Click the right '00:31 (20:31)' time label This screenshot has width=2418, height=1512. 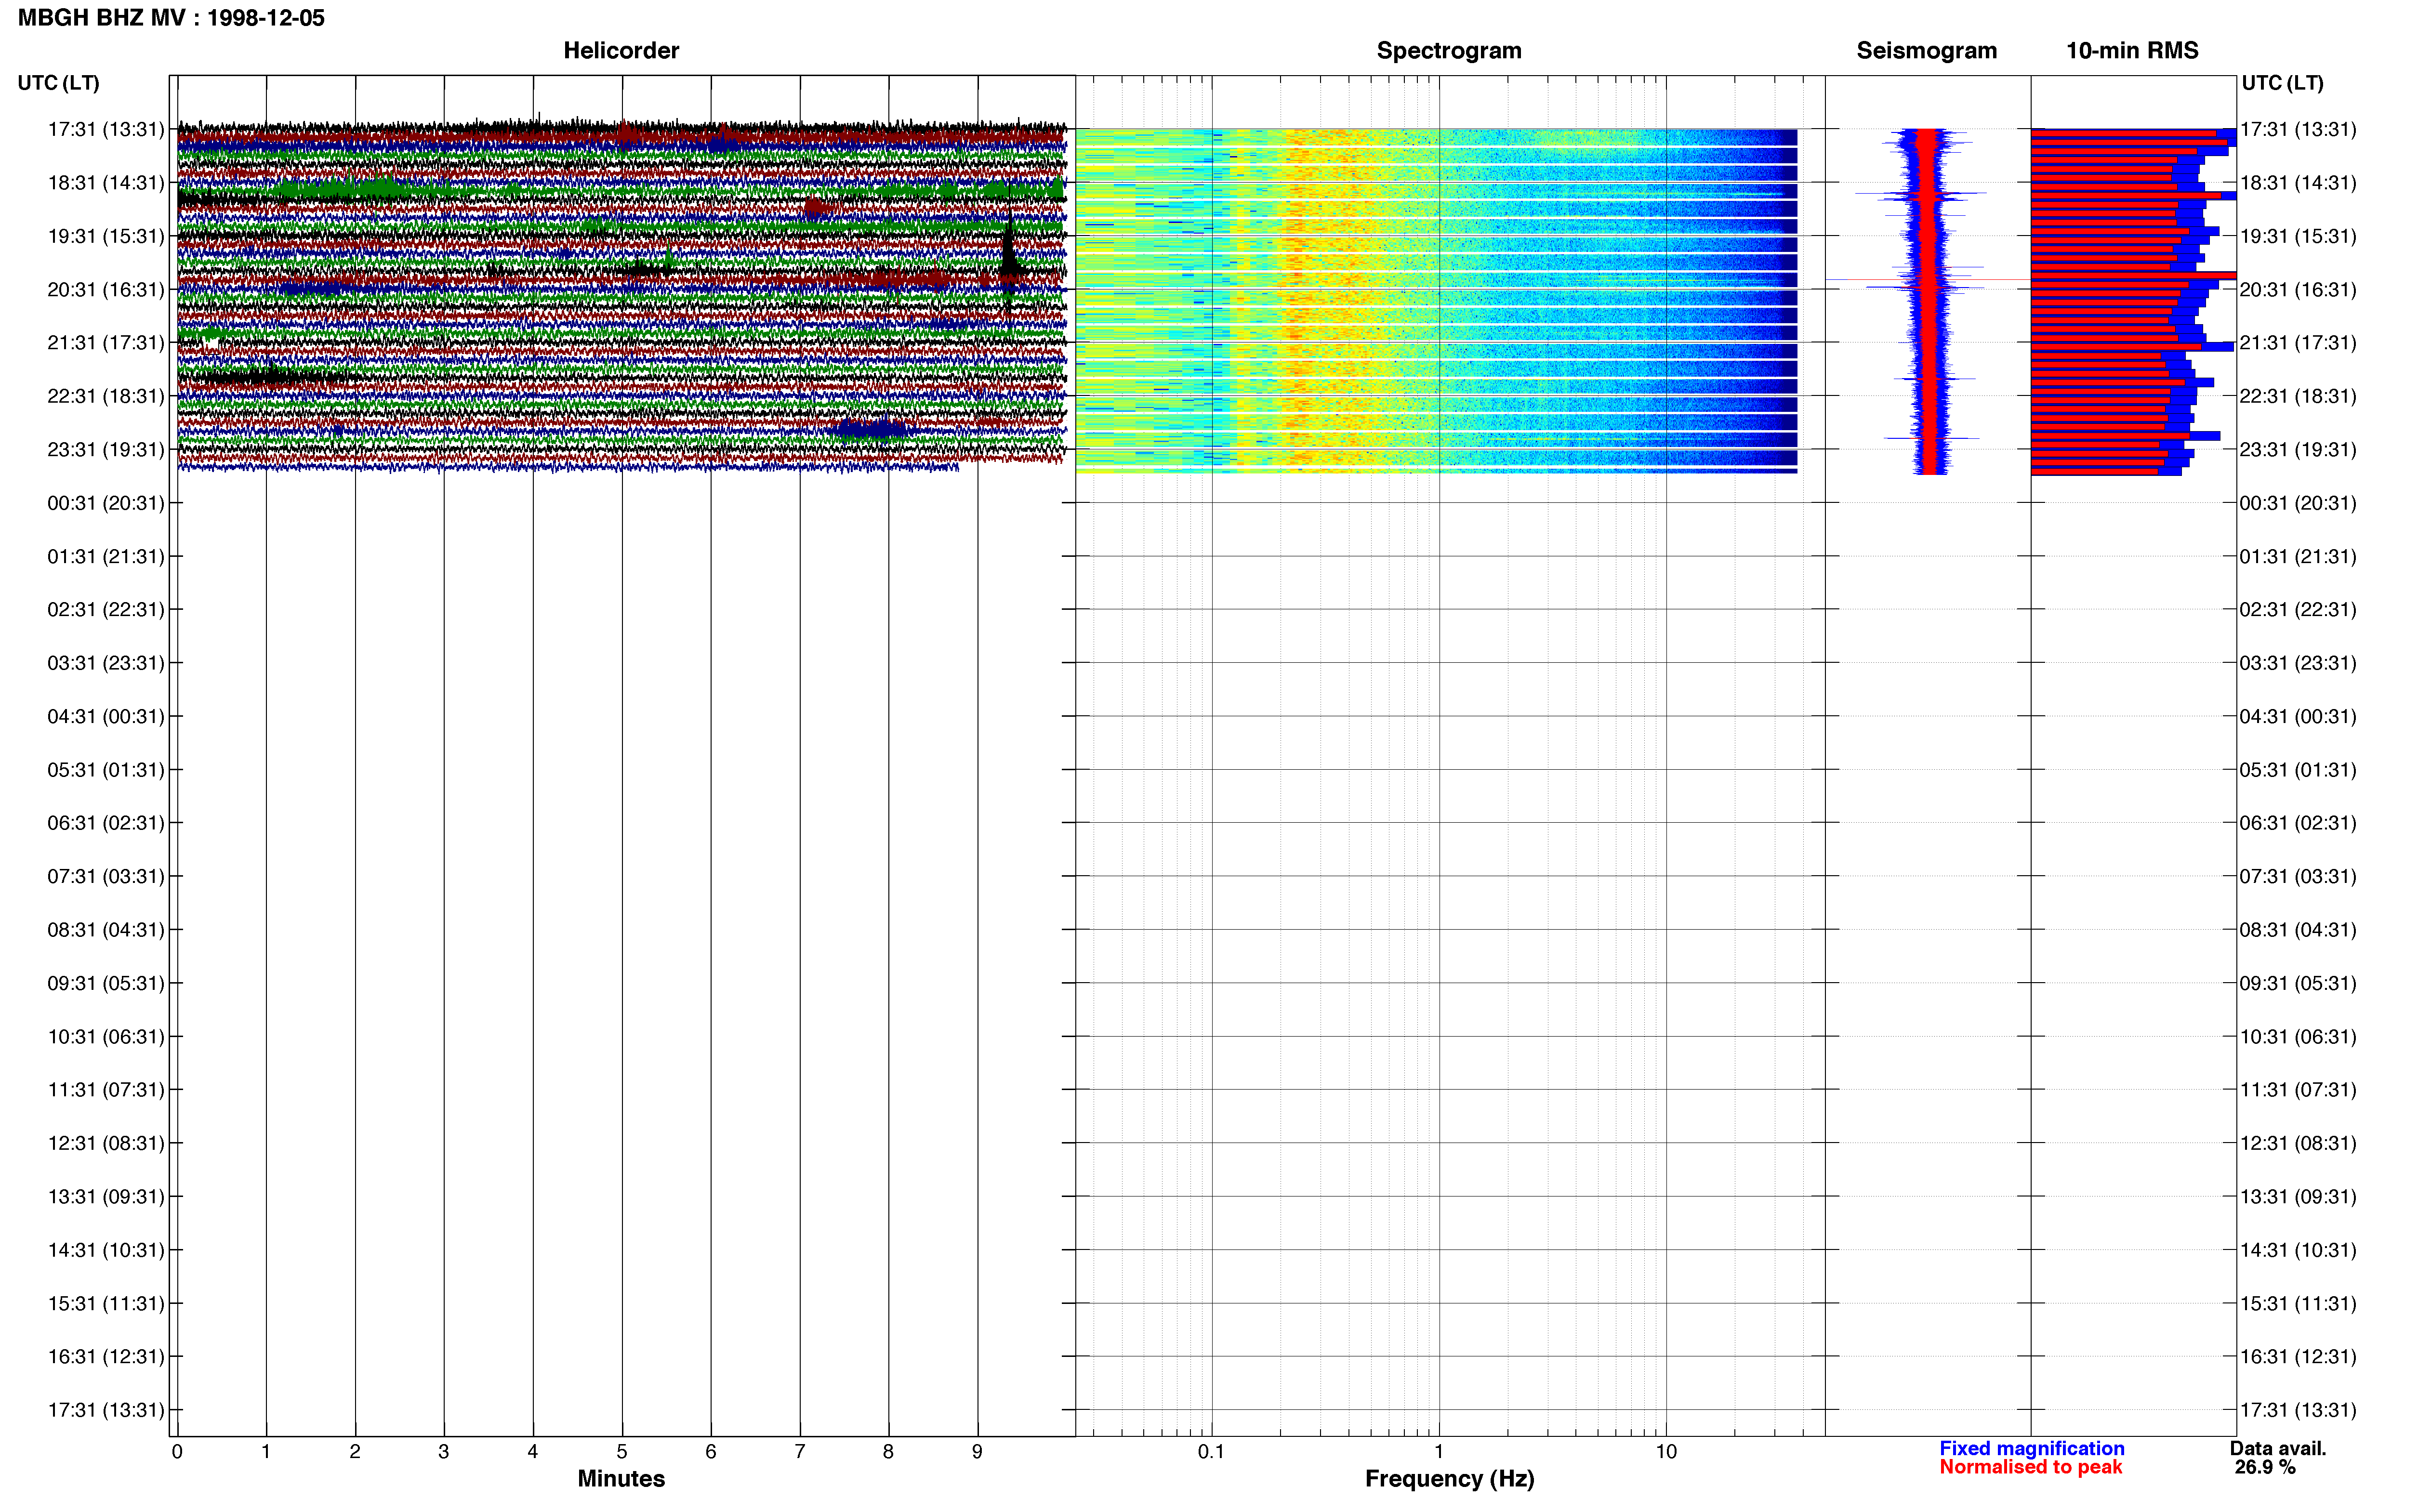tap(2298, 503)
